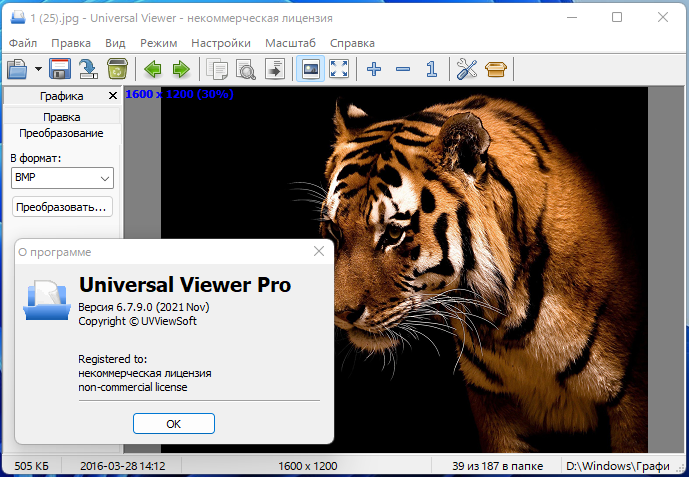The image size is (689, 477).
Task: Open the Справка menu
Action: point(352,43)
